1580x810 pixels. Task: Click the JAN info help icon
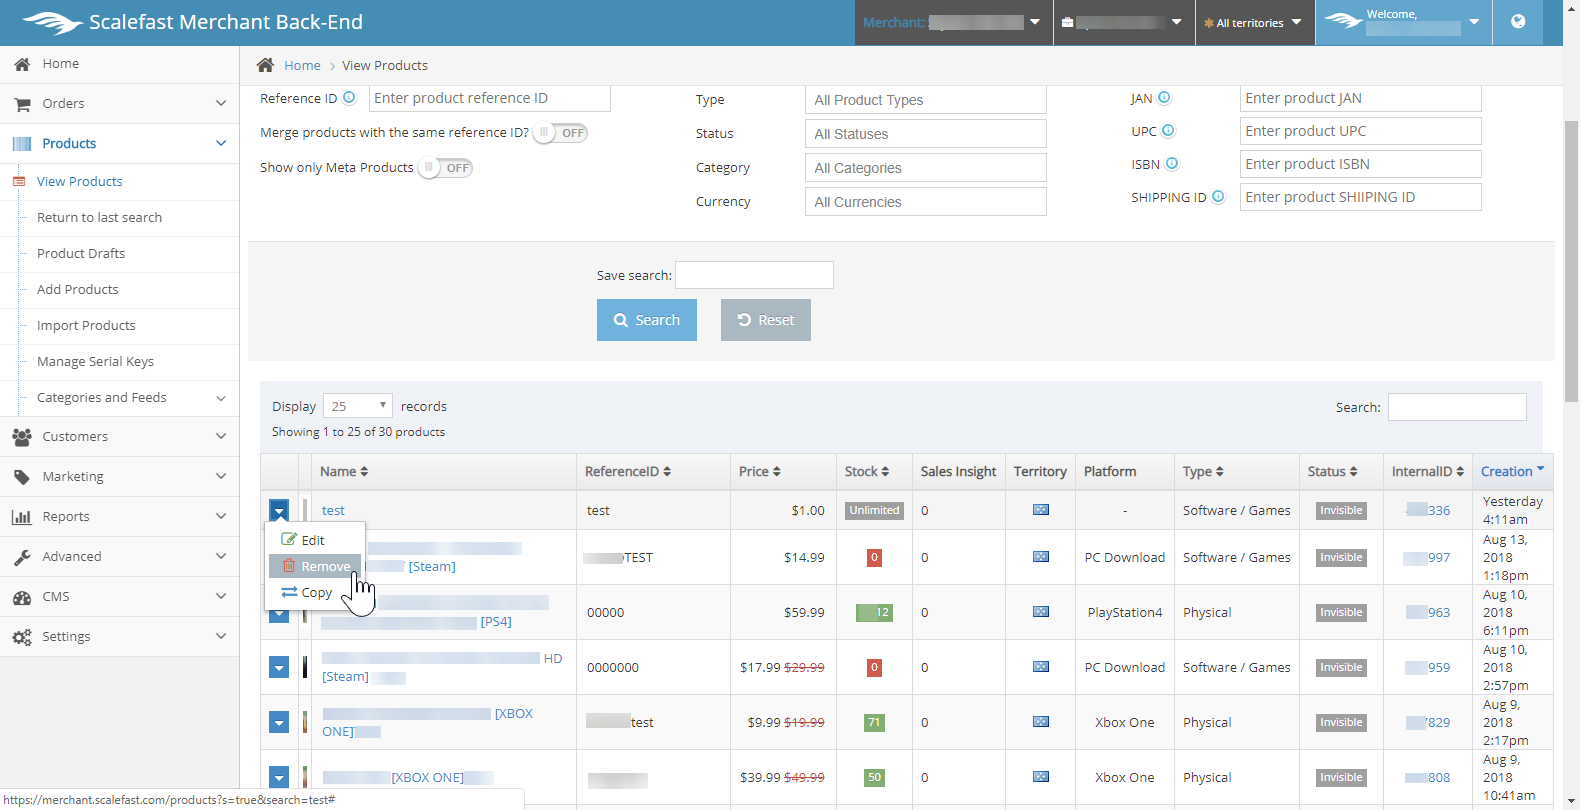(x=1164, y=98)
